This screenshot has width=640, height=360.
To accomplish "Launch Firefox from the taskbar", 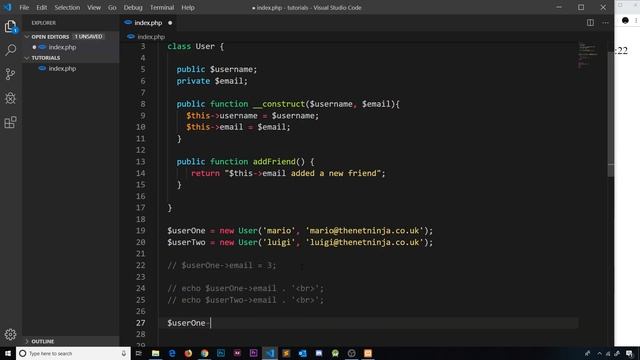I will (188, 353).
